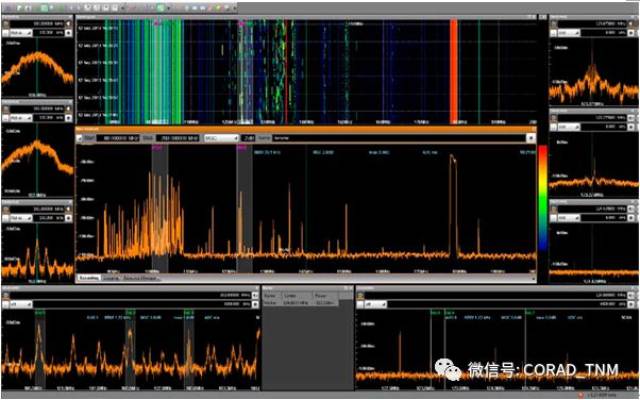Click the icon right of the Name field
Image resolution: width=640 pixels, height=400 pixels.
click(531, 138)
